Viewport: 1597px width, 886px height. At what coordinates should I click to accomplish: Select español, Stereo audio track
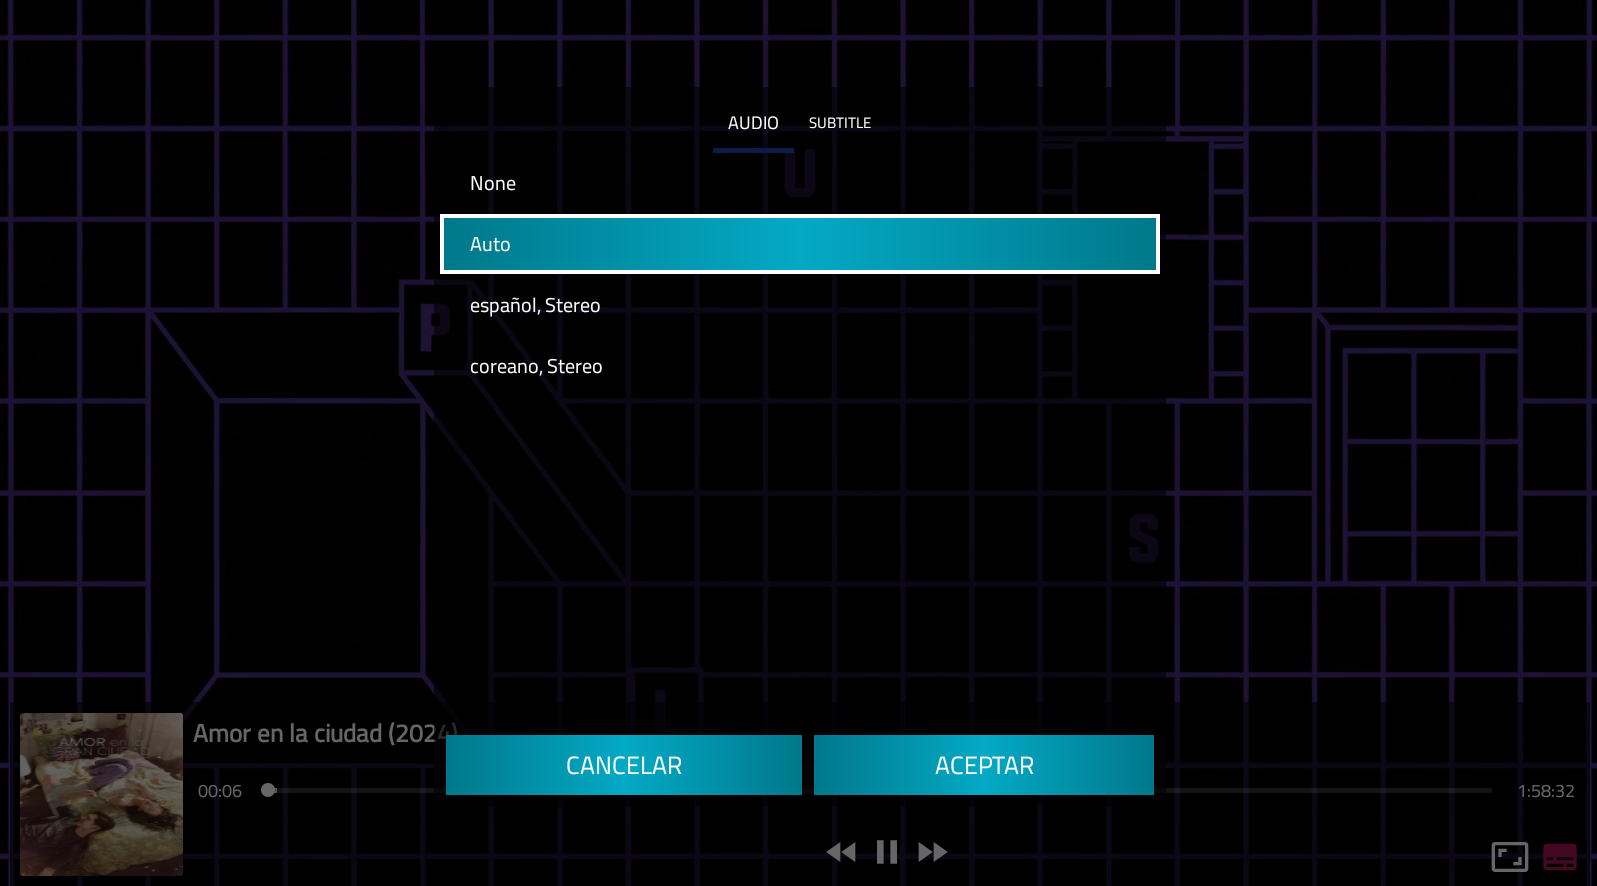coord(535,306)
